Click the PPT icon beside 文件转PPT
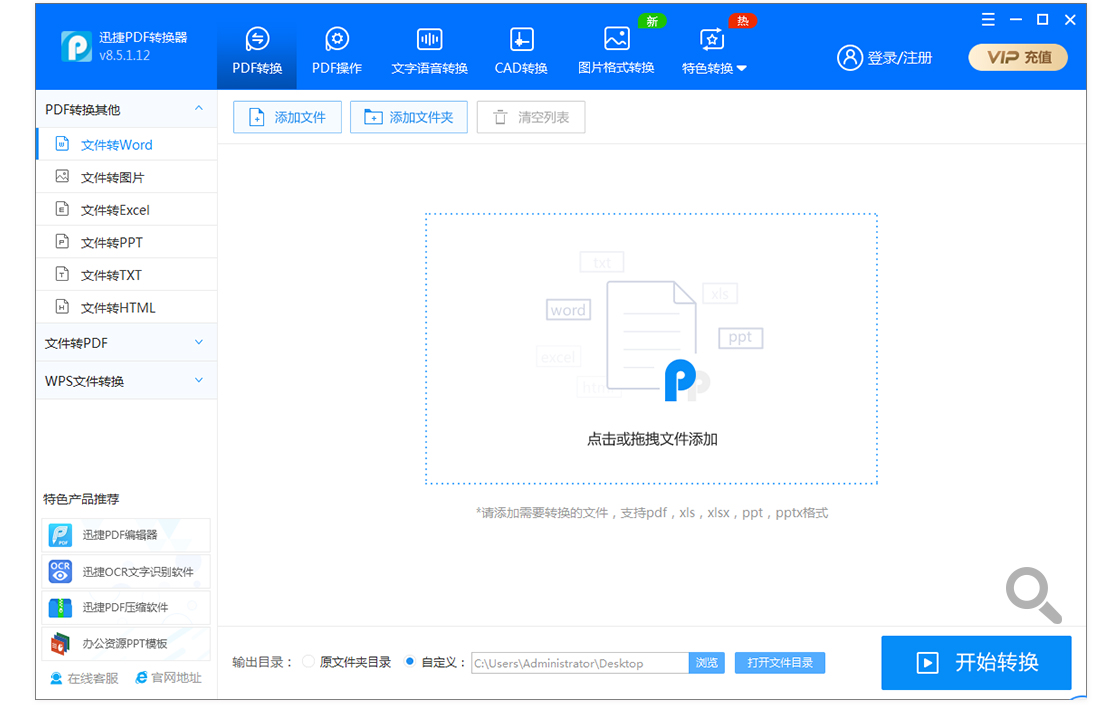 point(62,241)
